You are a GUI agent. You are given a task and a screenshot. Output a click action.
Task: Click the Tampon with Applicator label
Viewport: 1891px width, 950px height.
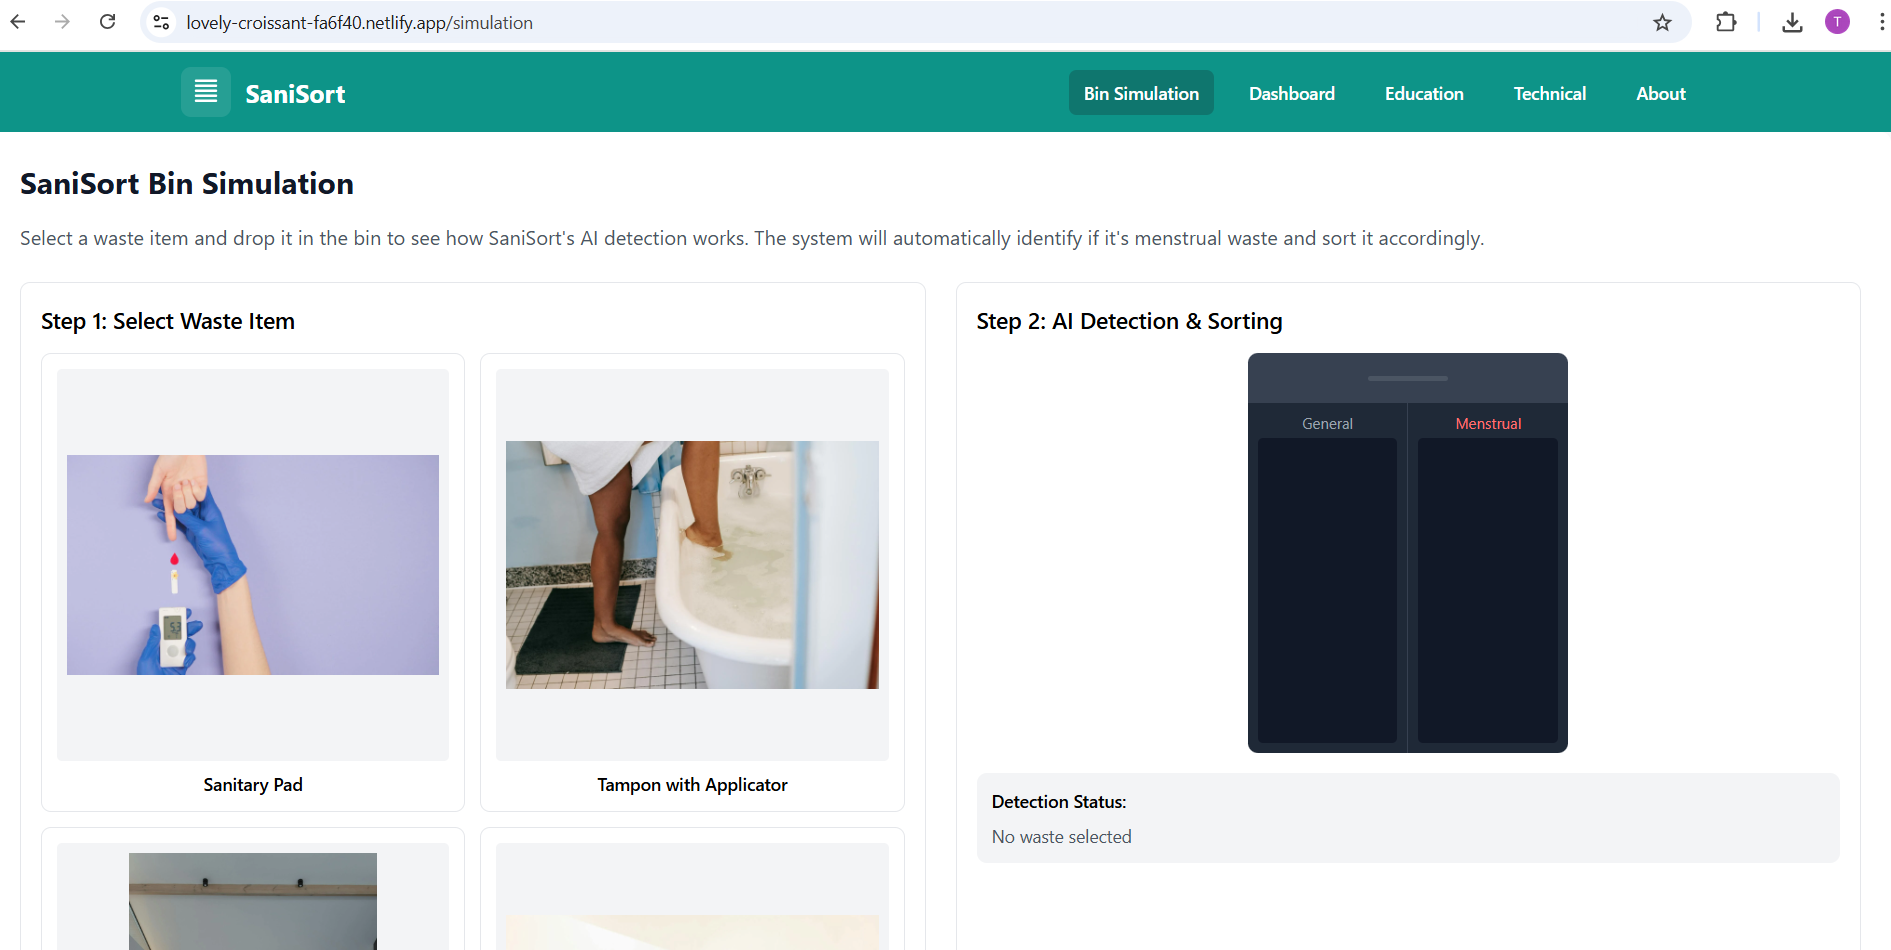(x=692, y=785)
